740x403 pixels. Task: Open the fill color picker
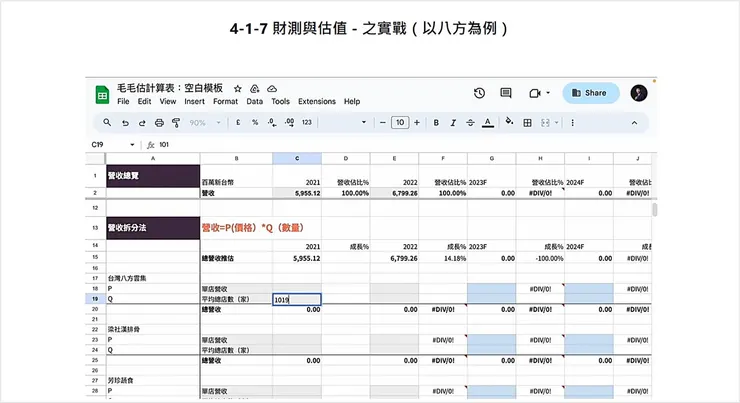click(509, 122)
